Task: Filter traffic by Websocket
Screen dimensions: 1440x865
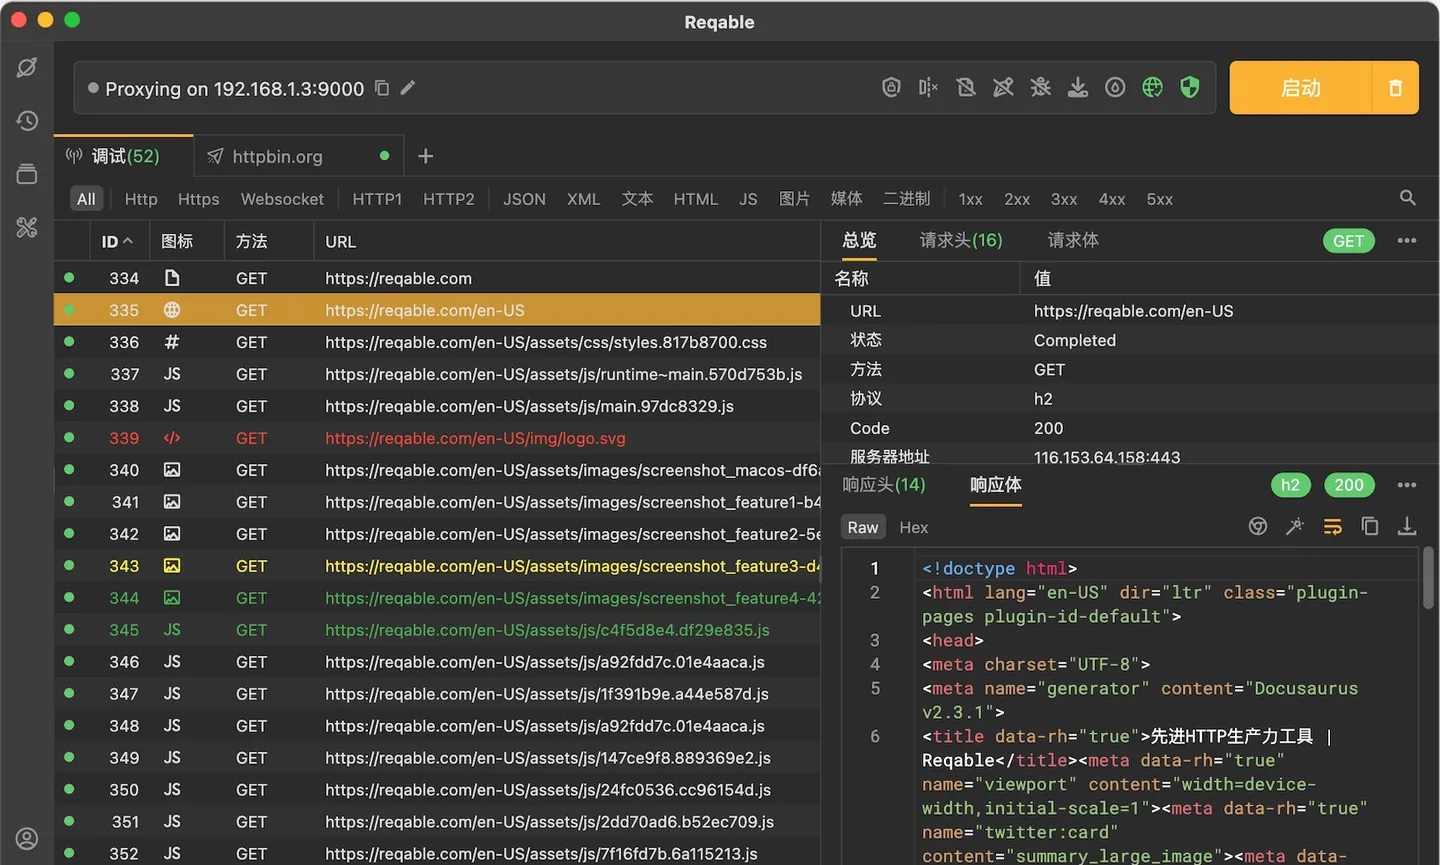Action: (x=282, y=199)
